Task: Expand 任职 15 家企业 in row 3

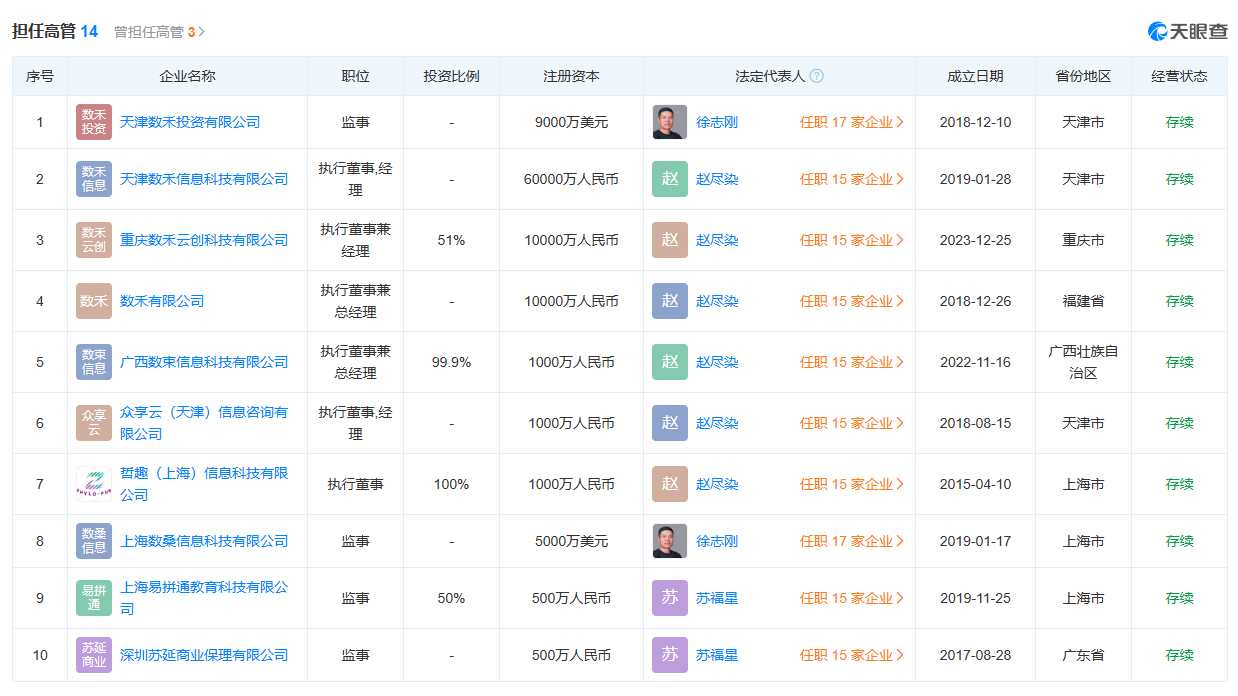Action: click(852, 240)
